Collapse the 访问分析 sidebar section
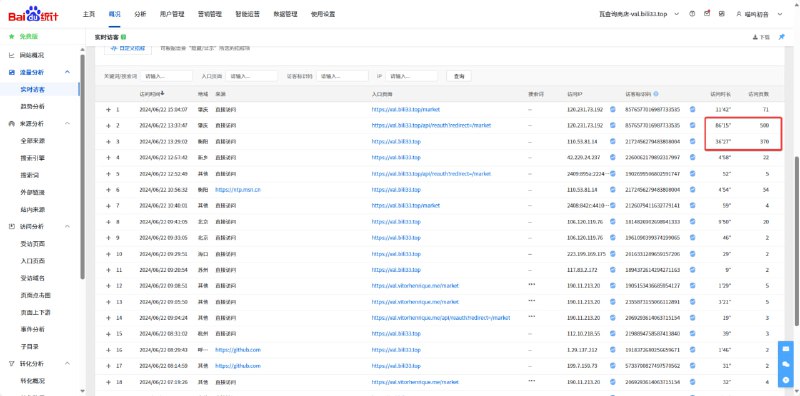The height and width of the screenshot is (396, 800). (67, 226)
